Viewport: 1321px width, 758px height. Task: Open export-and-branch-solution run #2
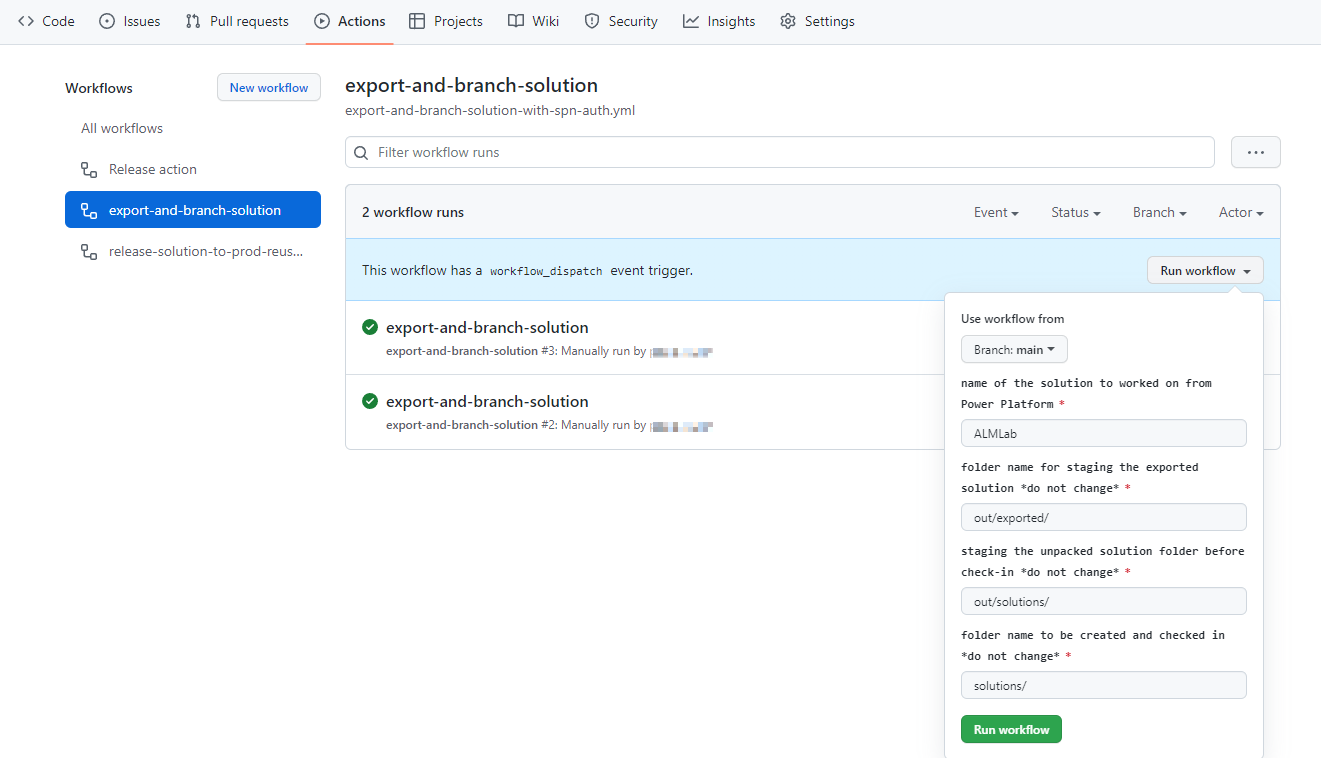coord(487,401)
